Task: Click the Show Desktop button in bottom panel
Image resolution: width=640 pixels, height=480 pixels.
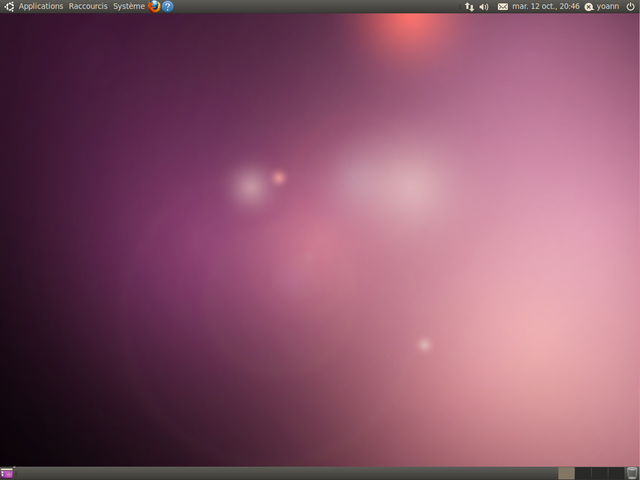Action: click(7, 473)
